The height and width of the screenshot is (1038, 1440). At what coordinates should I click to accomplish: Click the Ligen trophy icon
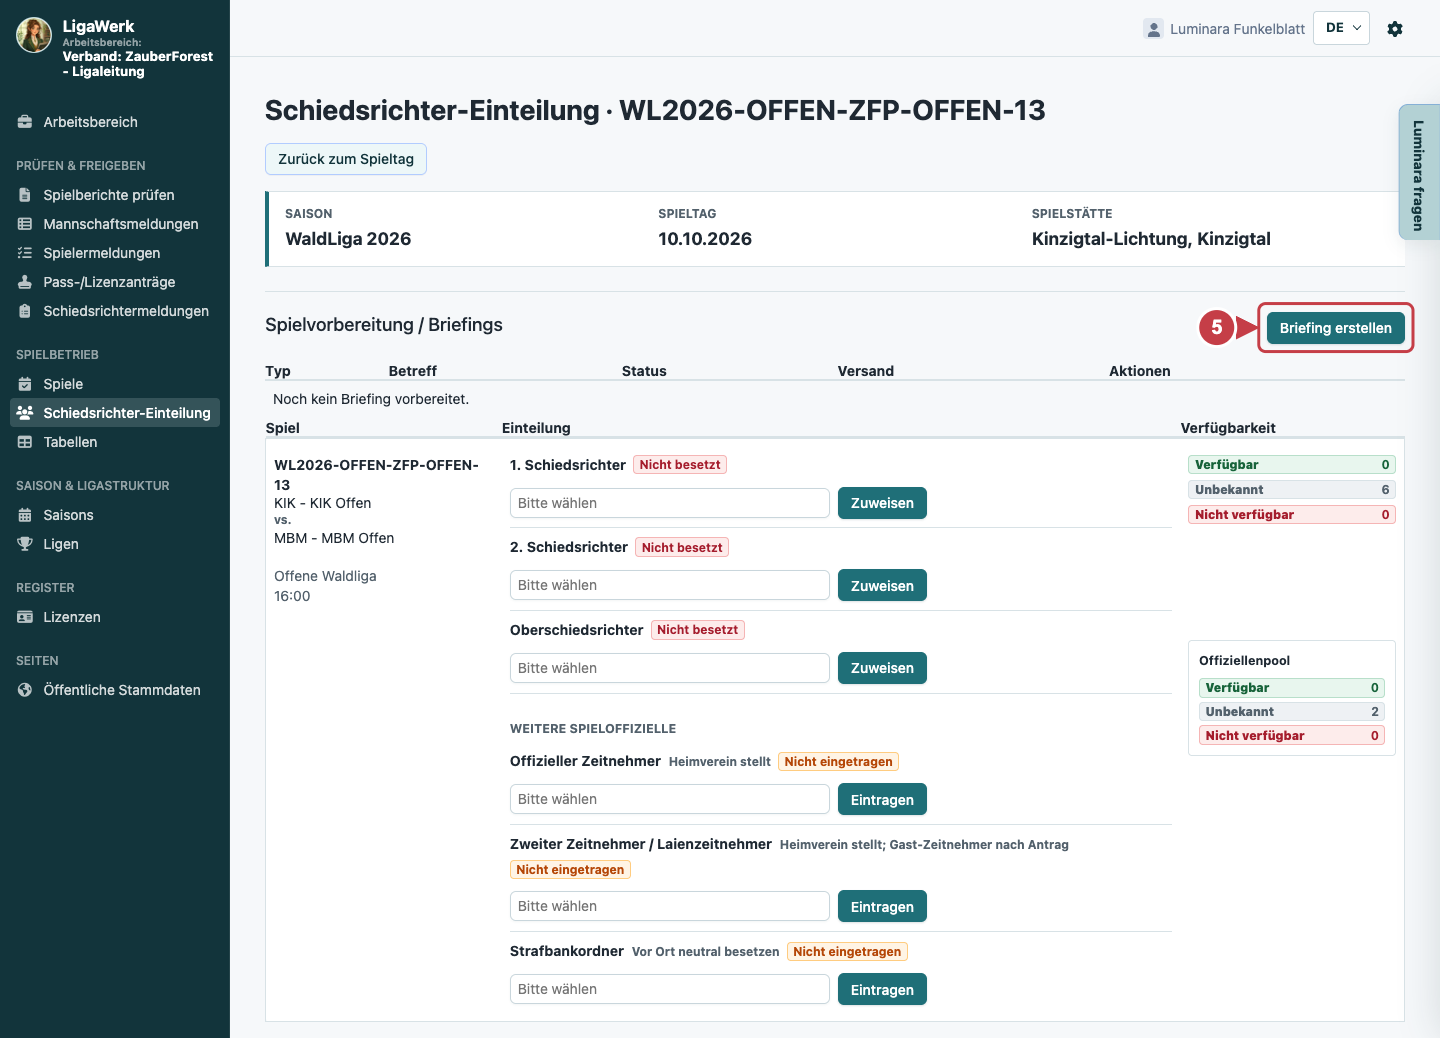tap(25, 544)
